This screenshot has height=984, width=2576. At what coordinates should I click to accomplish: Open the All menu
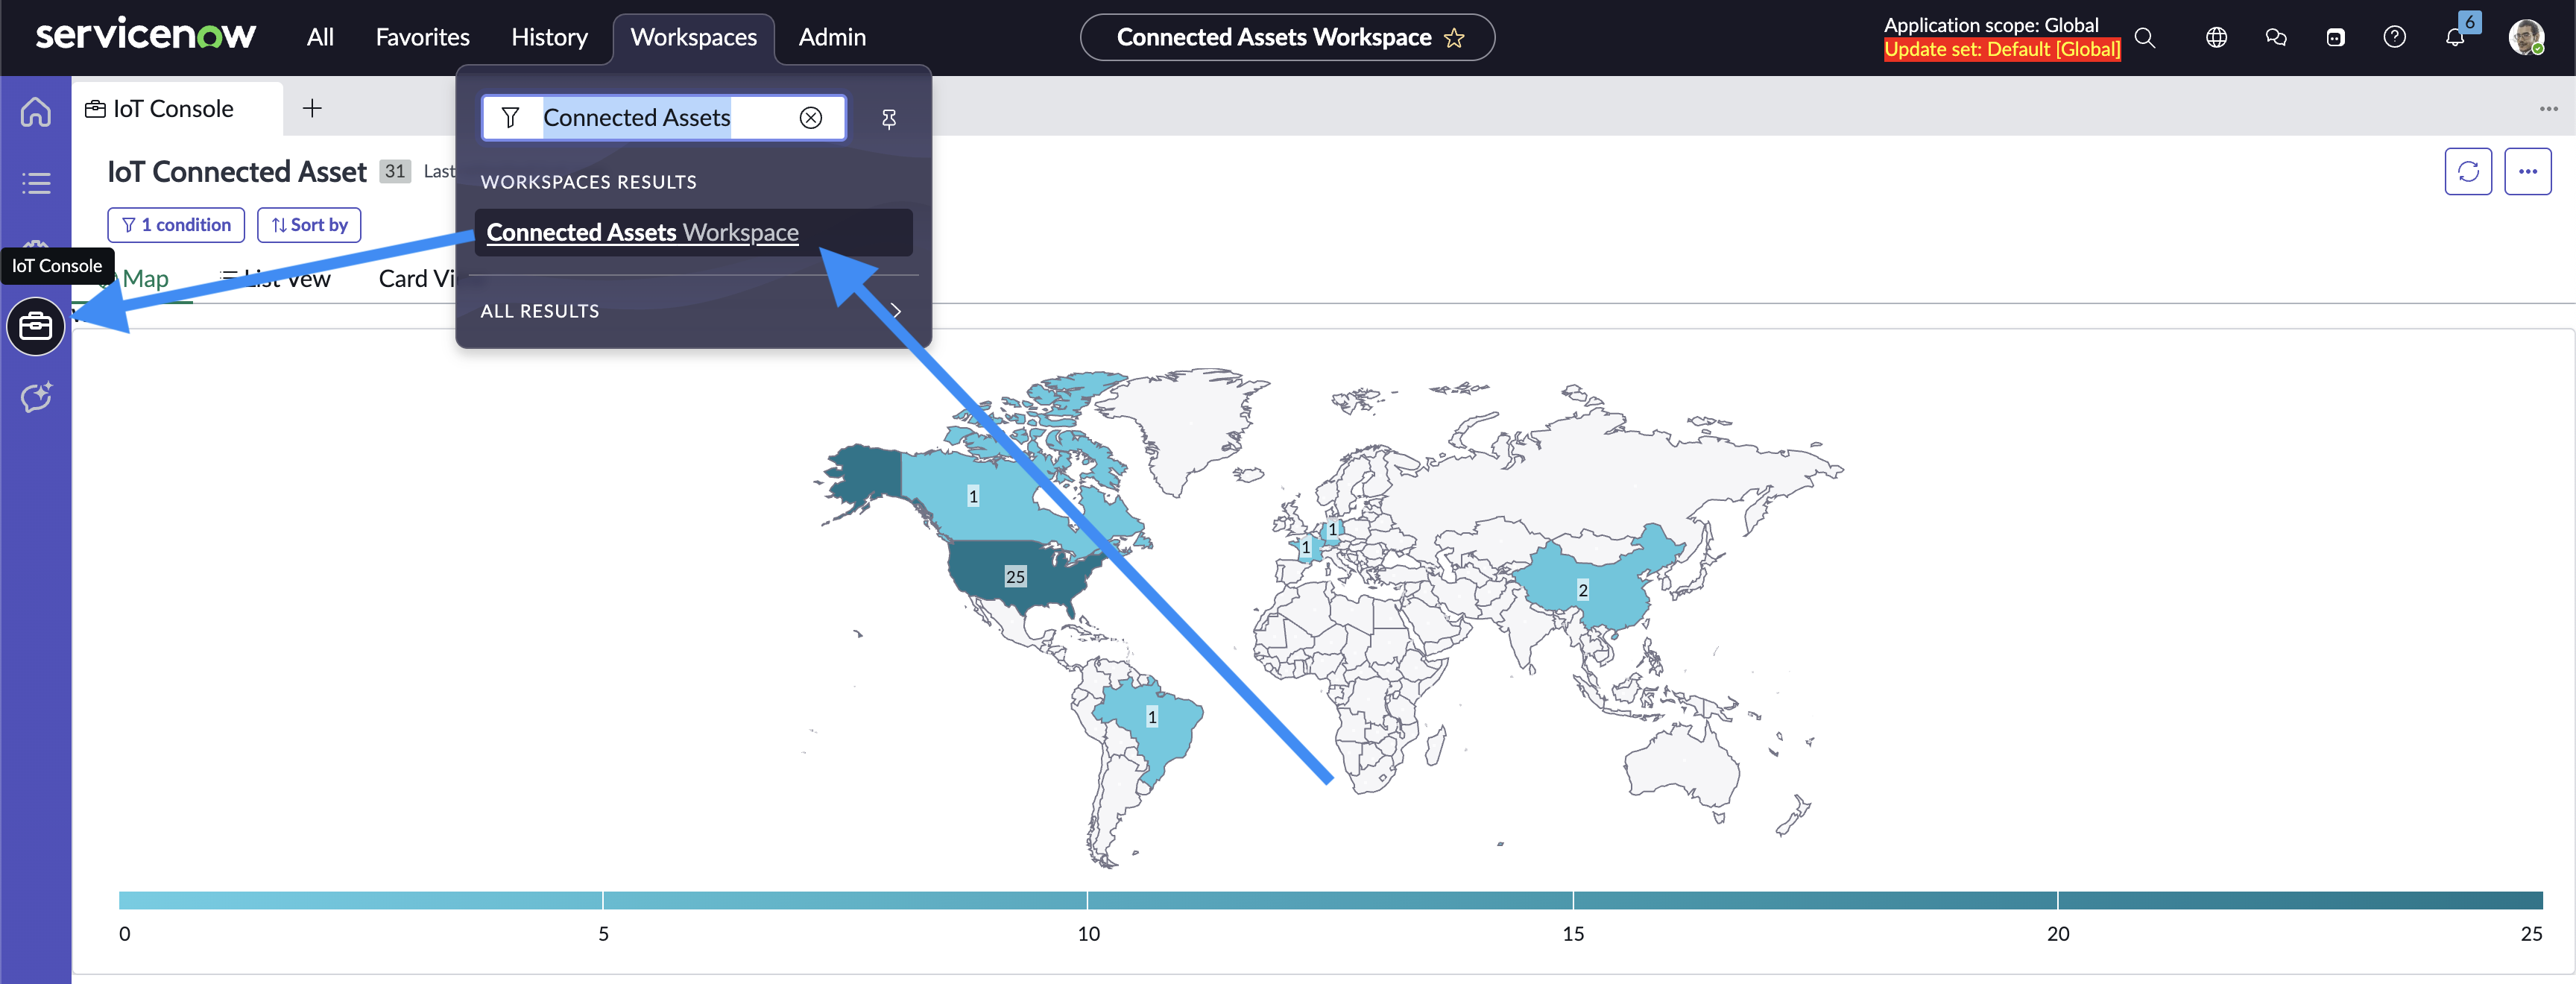tap(320, 38)
